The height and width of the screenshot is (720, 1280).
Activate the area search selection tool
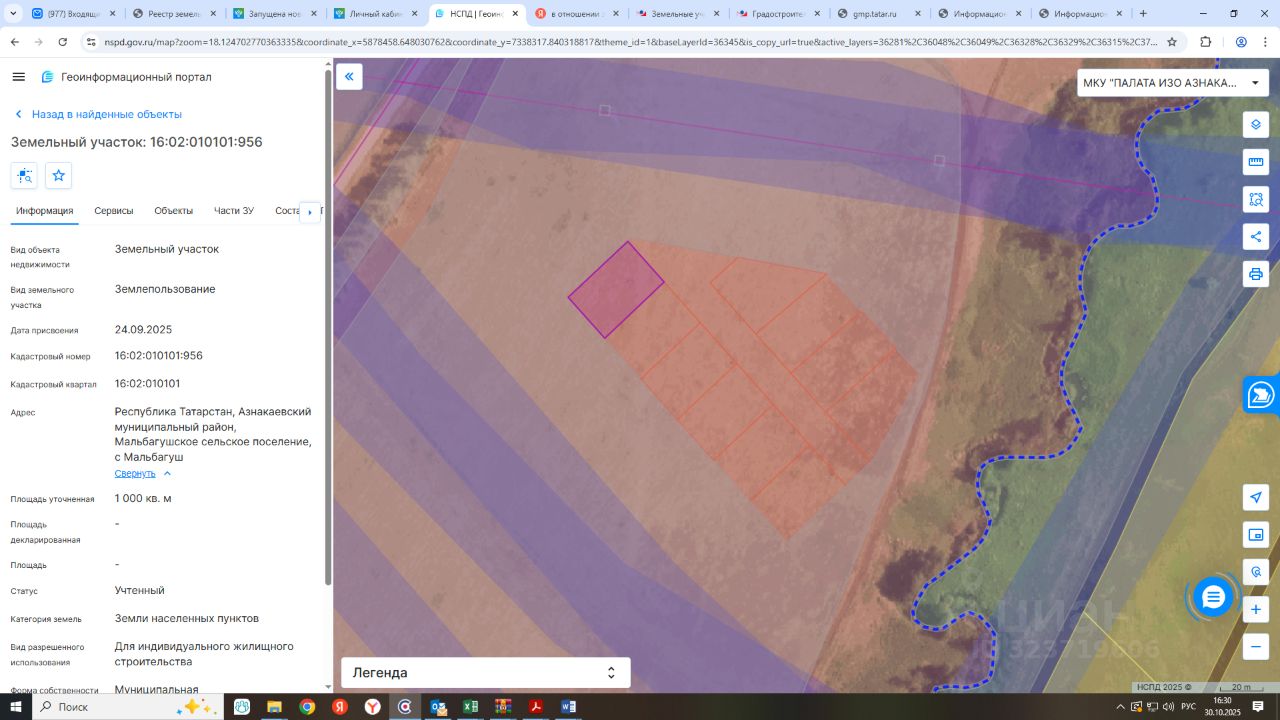pyautogui.click(x=1256, y=199)
